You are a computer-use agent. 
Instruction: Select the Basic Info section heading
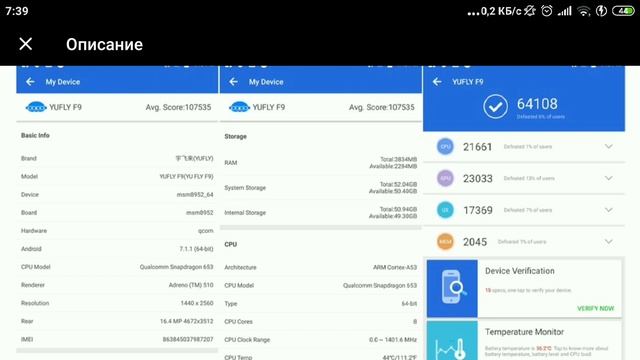pyautogui.click(x=35, y=135)
